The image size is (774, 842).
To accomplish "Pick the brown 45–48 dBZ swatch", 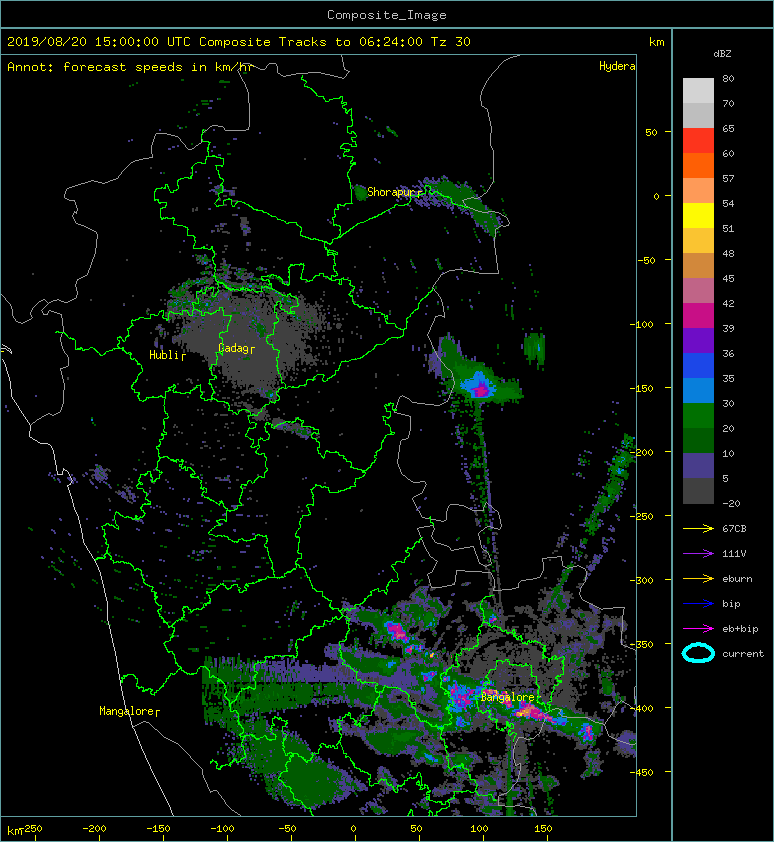I will tap(698, 266).
